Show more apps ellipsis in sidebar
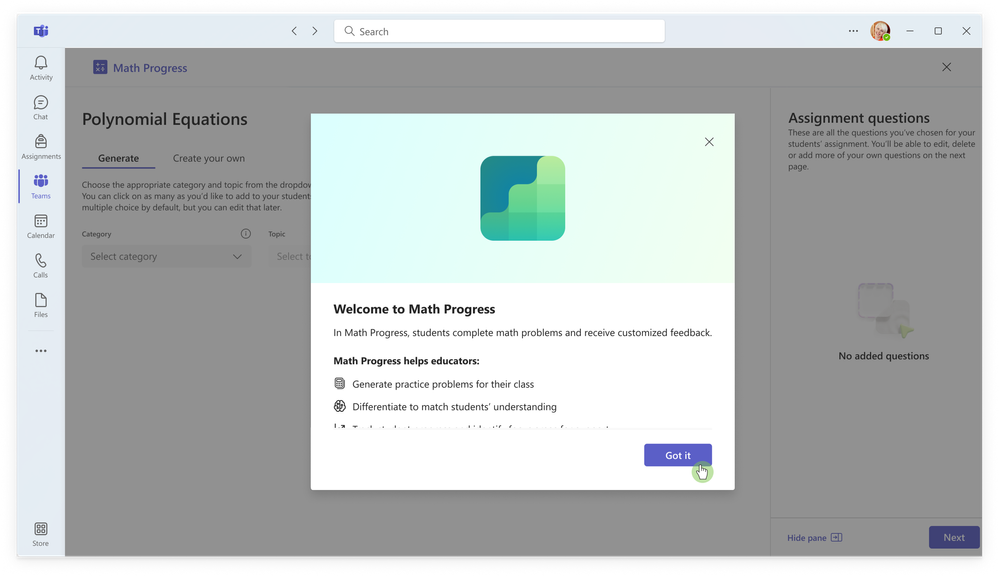 pos(41,351)
